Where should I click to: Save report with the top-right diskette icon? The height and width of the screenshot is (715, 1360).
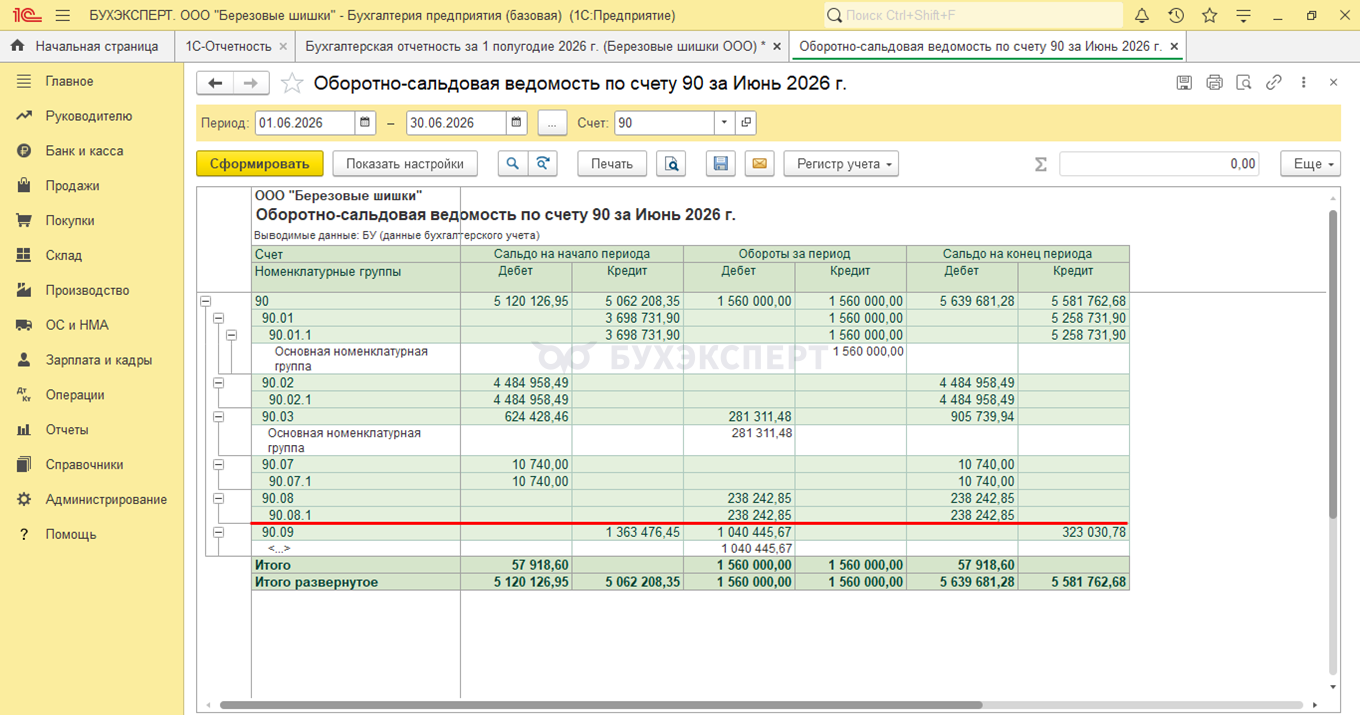pyautogui.click(x=1184, y=83)
